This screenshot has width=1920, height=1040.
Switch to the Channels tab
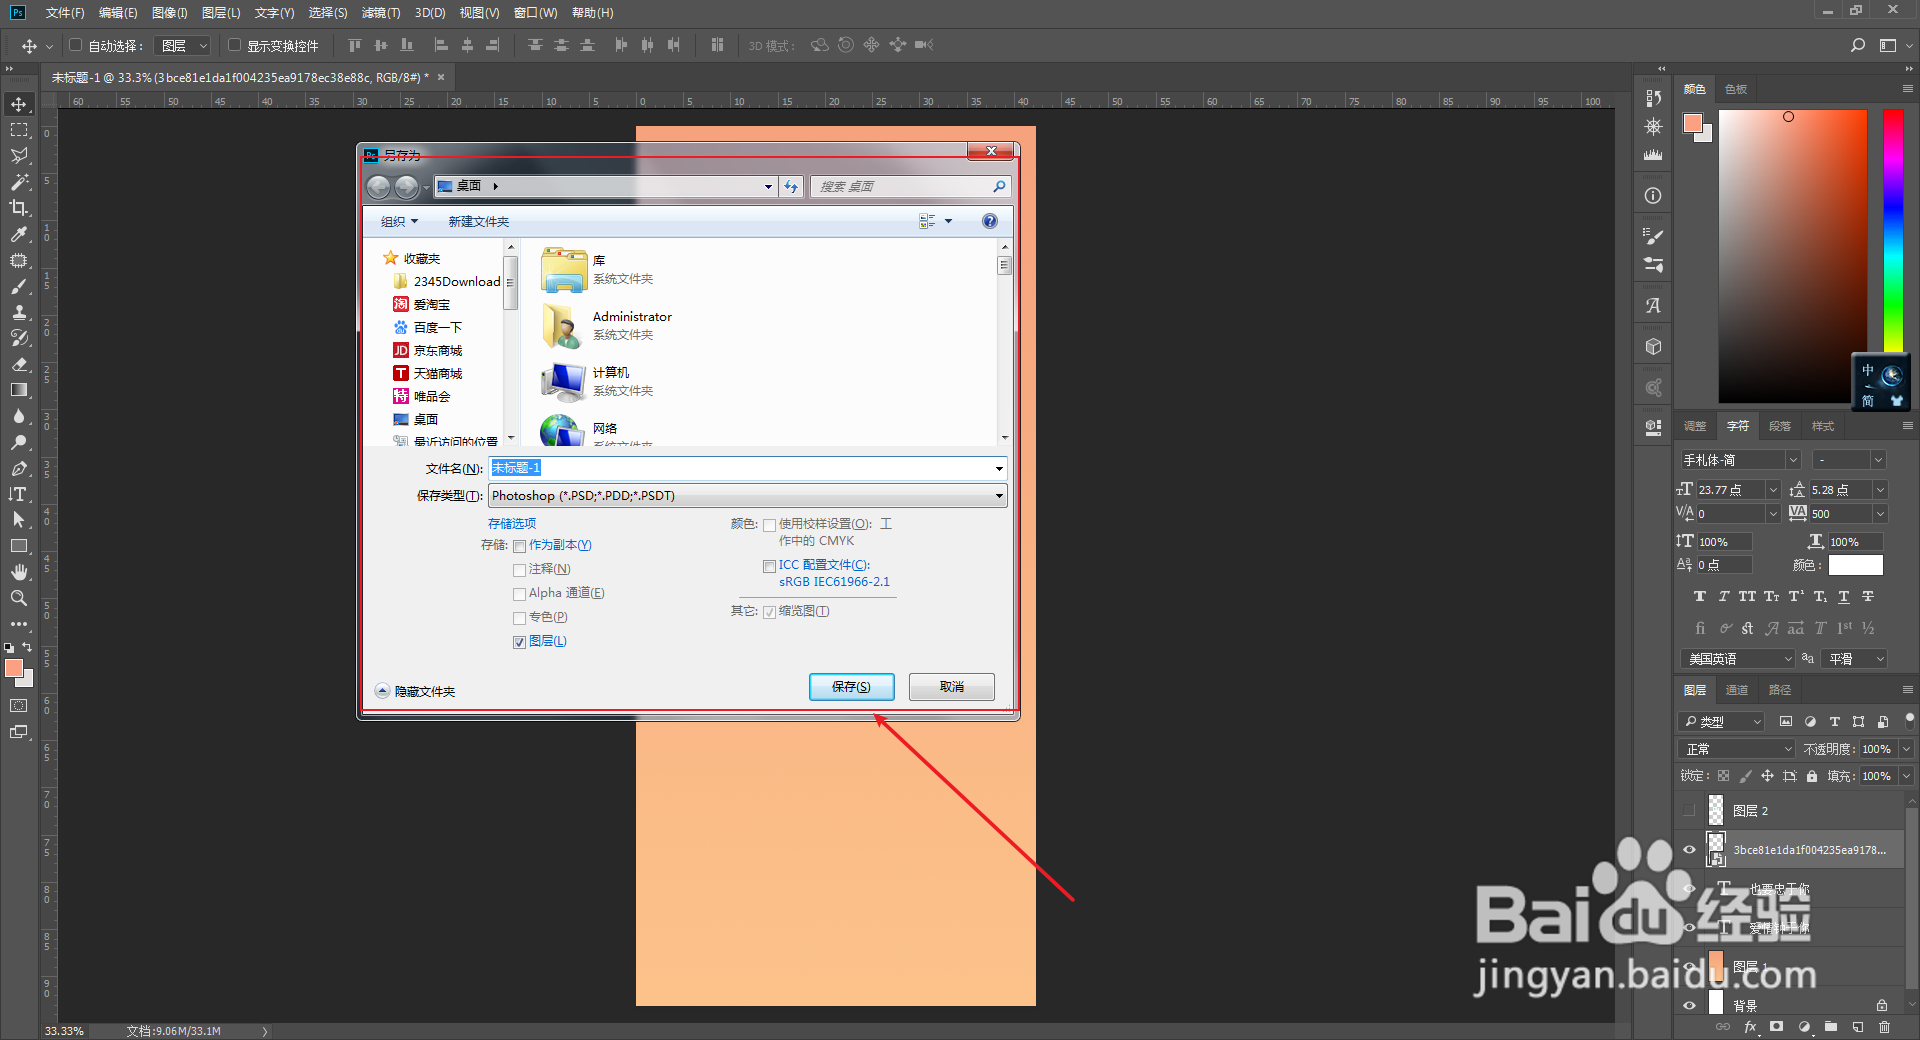(x=1737, y=690)
